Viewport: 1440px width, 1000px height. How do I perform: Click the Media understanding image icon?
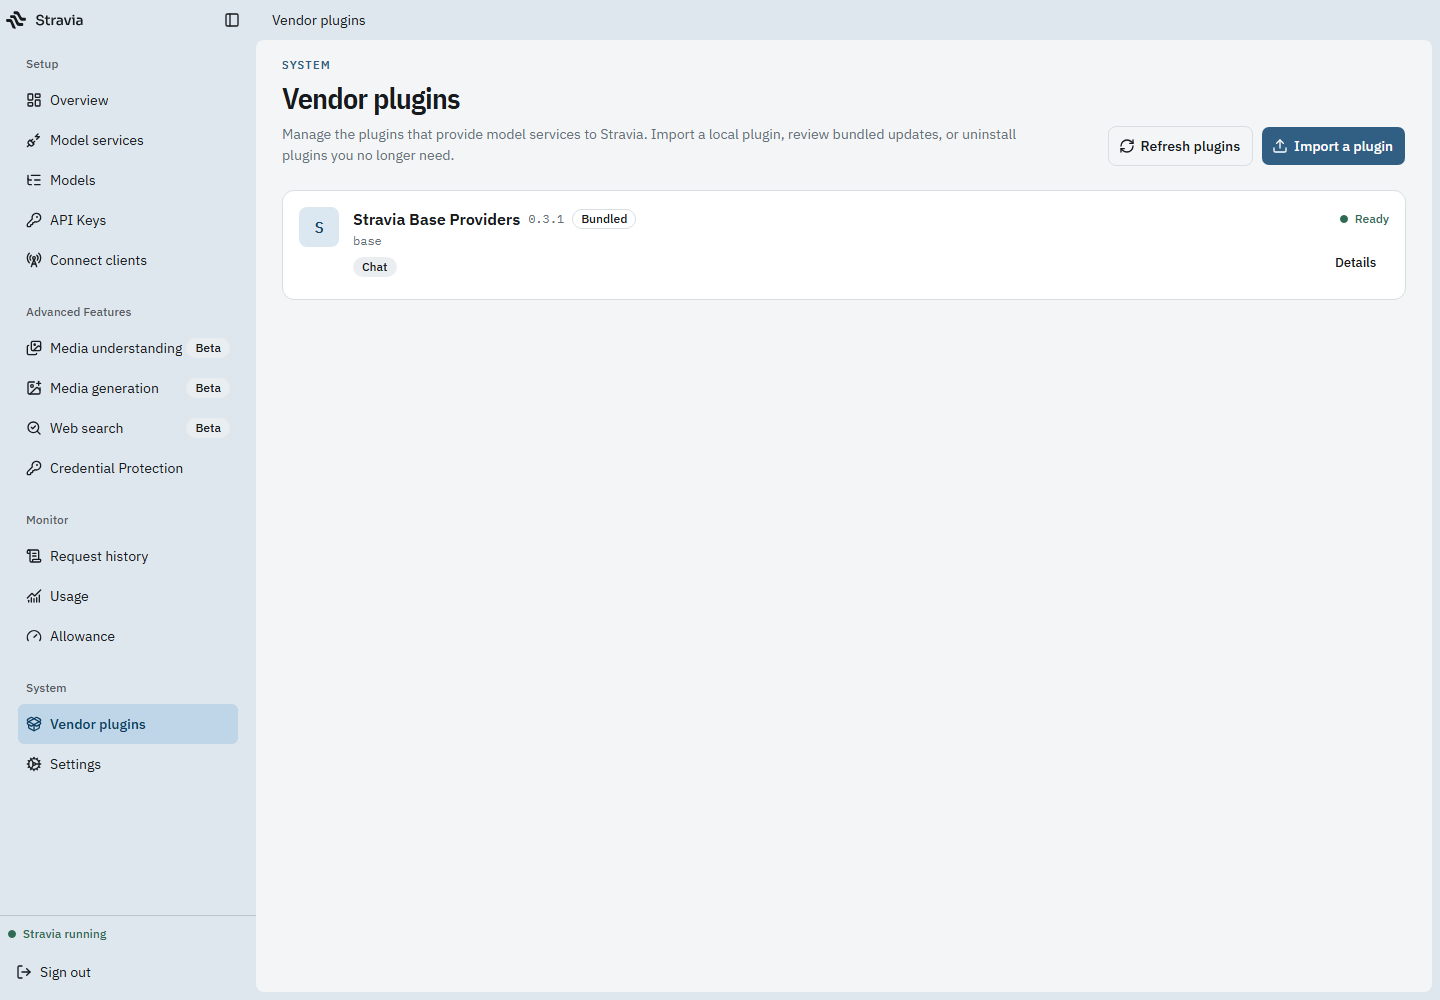34,348
